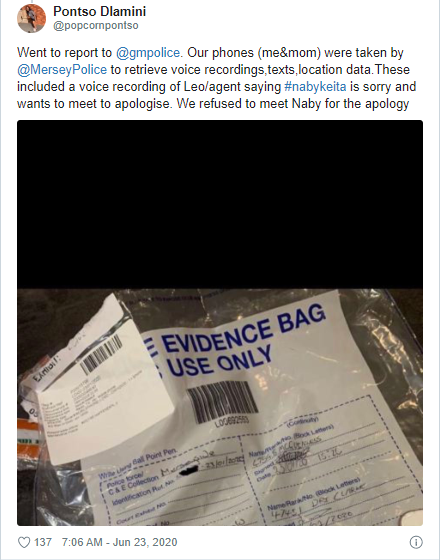This screenshot has width=441, height=560.
Task: Visit the @popcornpontso handle
Action: click(x=96, y=26)
